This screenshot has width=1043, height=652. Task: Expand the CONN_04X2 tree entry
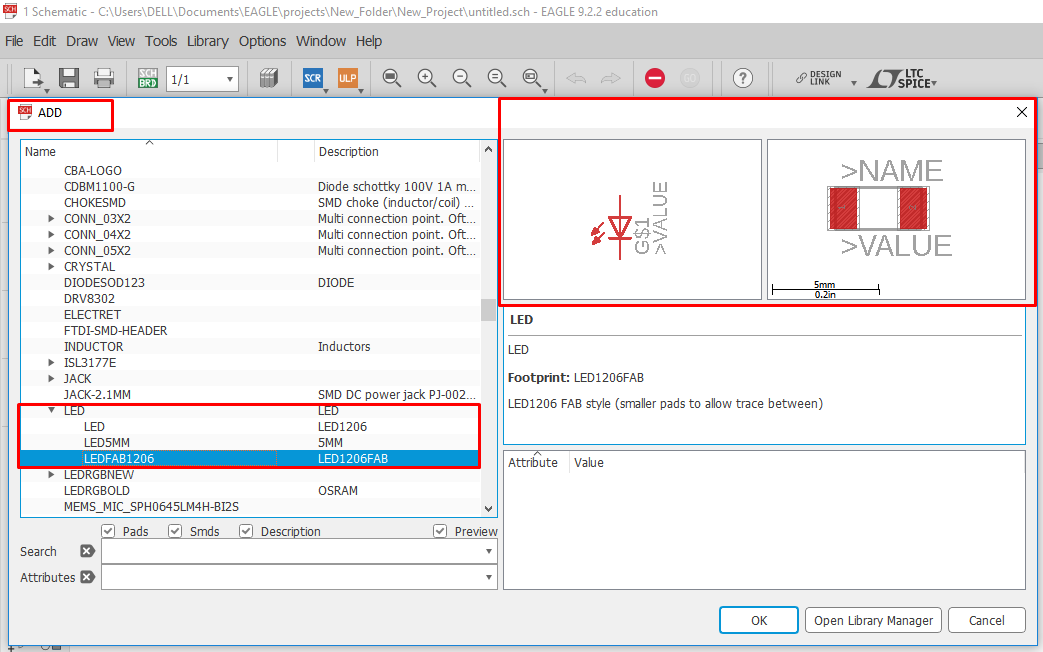tap(51, 234)
